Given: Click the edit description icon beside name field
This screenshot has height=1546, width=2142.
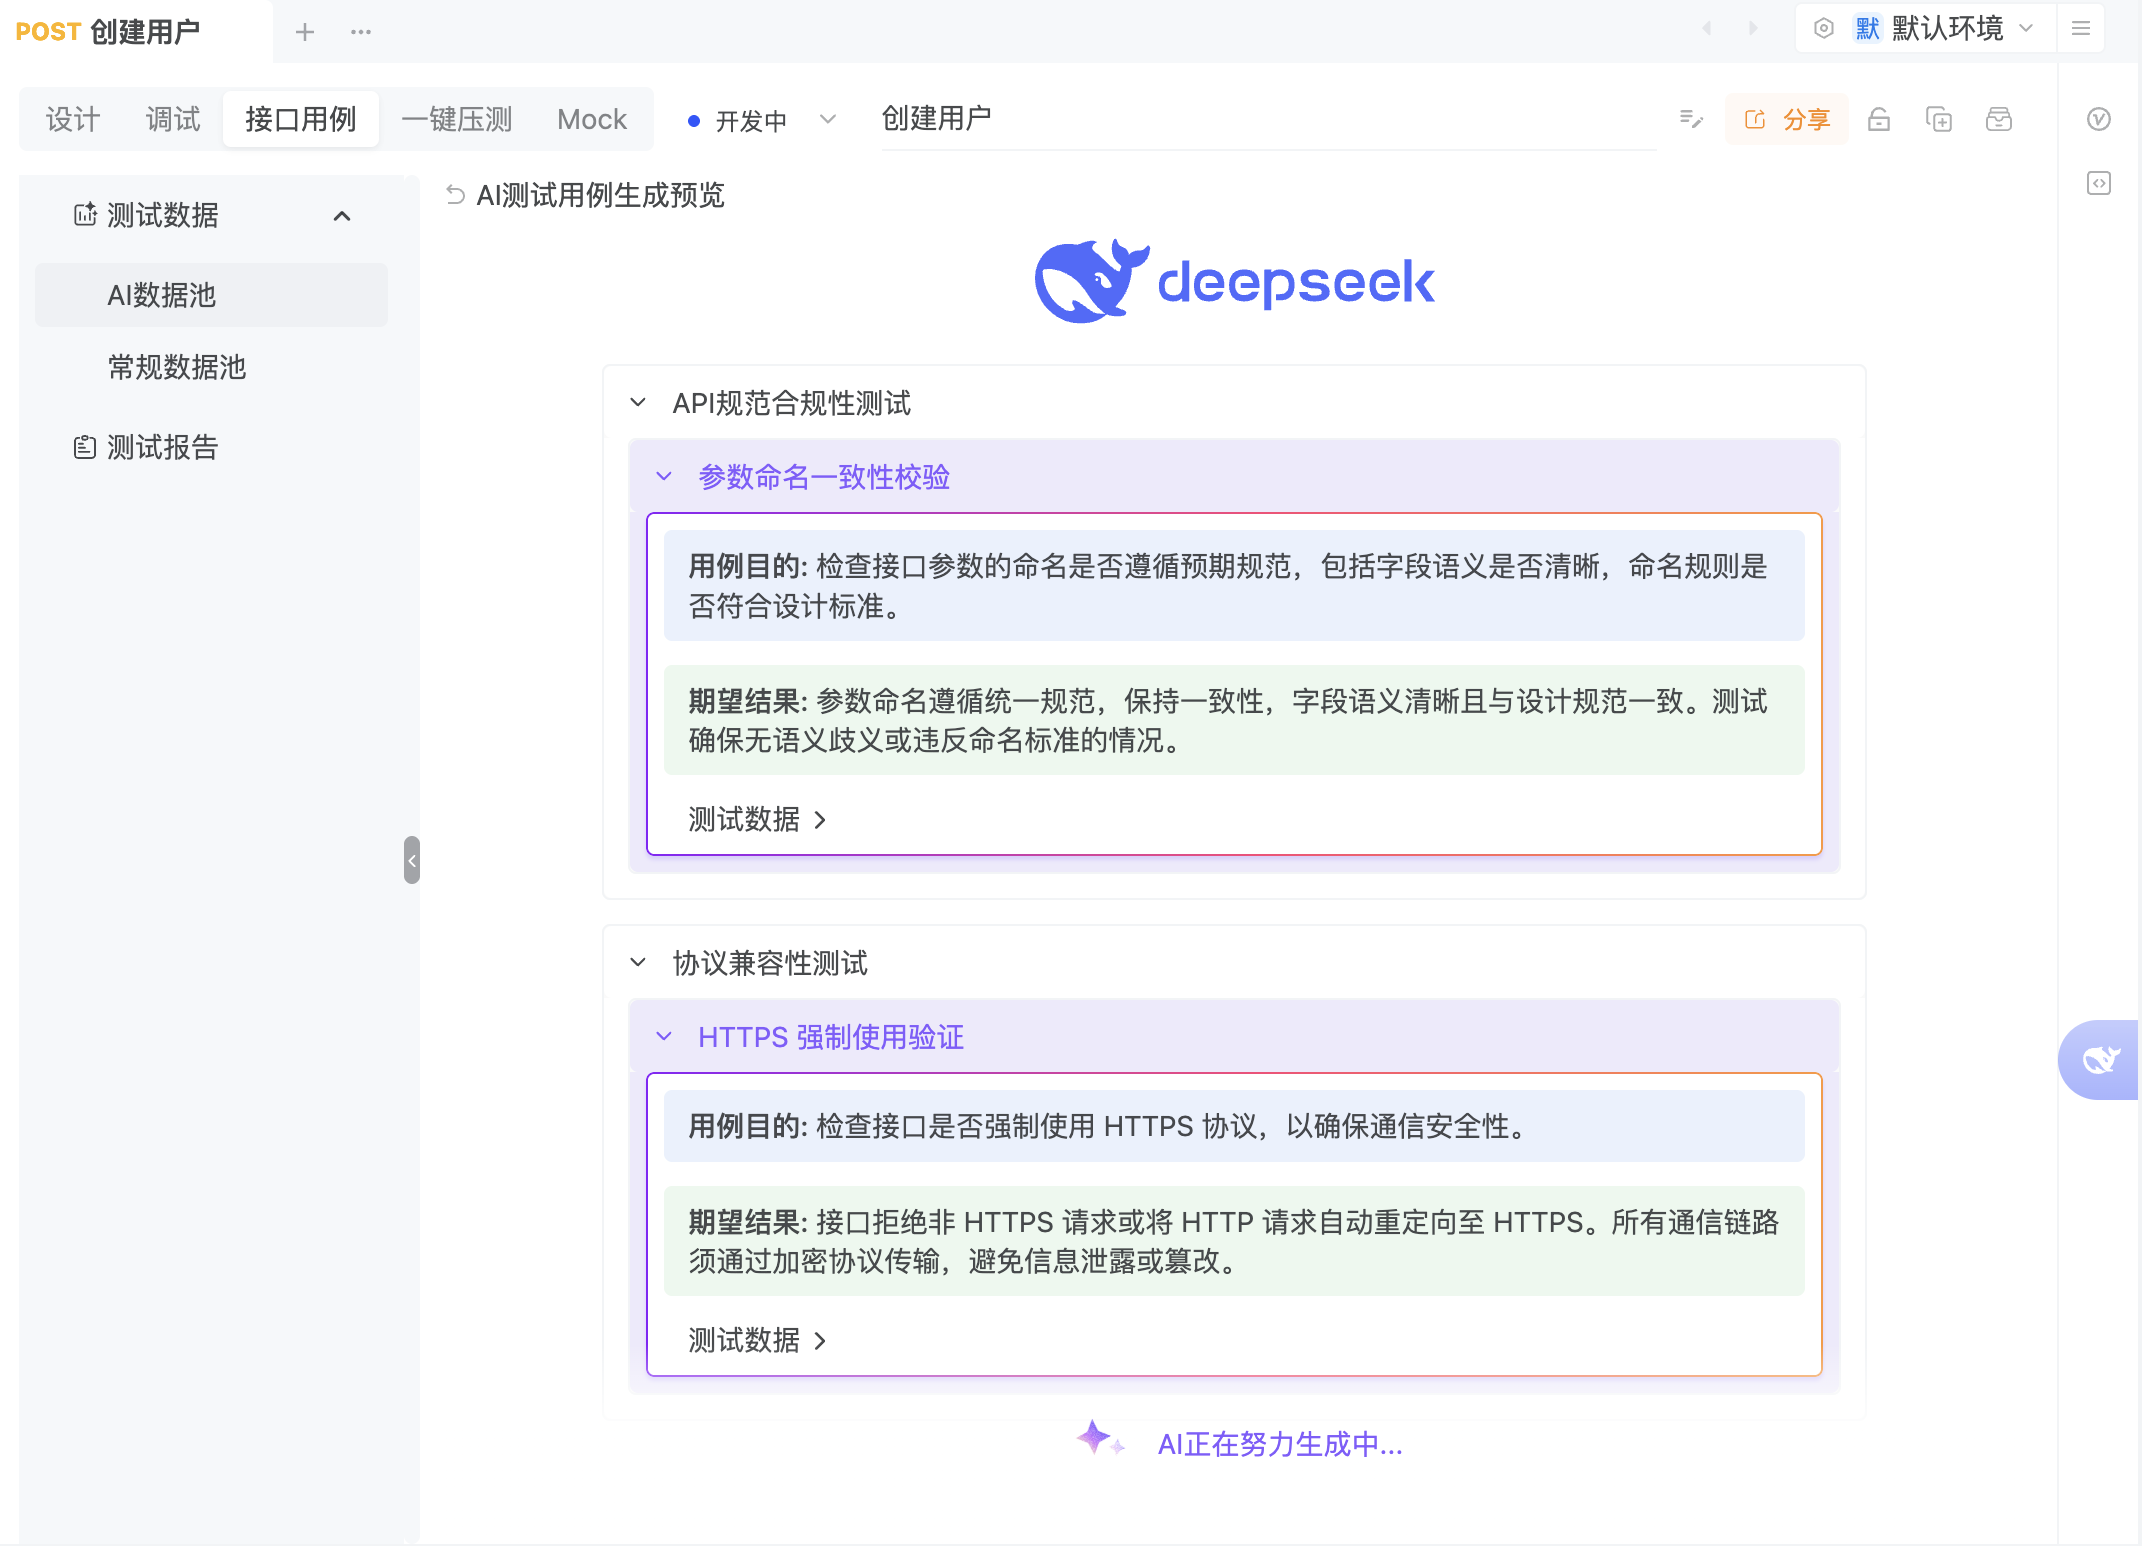Looking at the screenshot, I should coord(1691,120).
